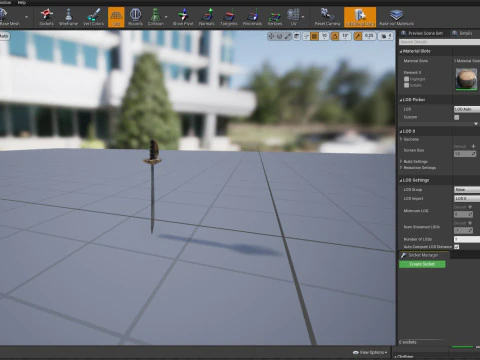Open scale snap 0.25 value dropdown
The image size is (480, 360).
pos(369,36)
